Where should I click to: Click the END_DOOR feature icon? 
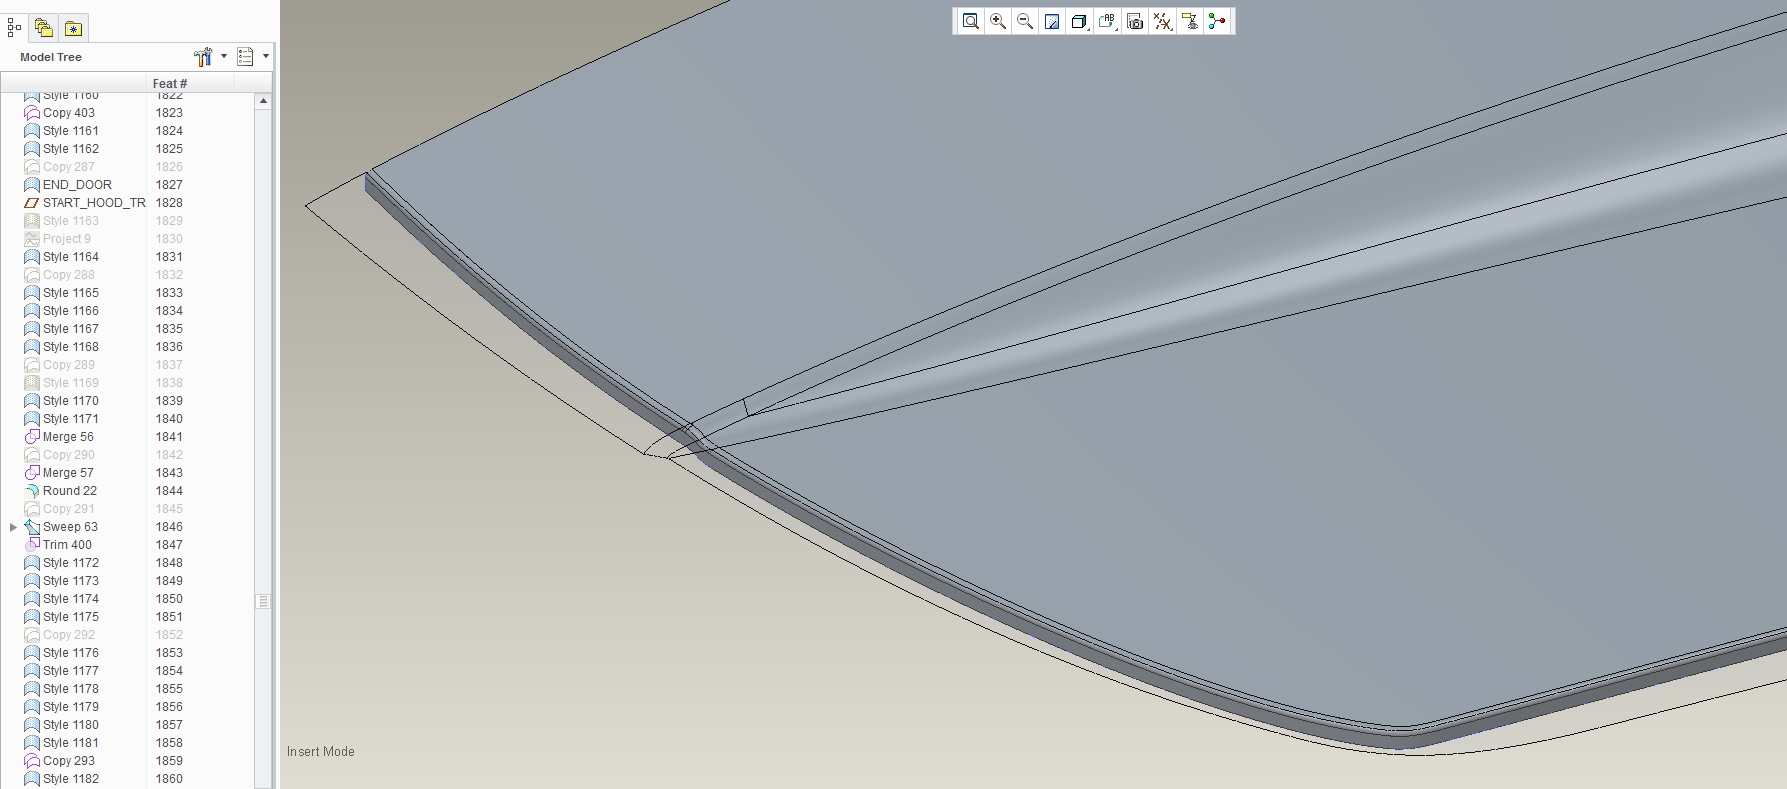32,185
